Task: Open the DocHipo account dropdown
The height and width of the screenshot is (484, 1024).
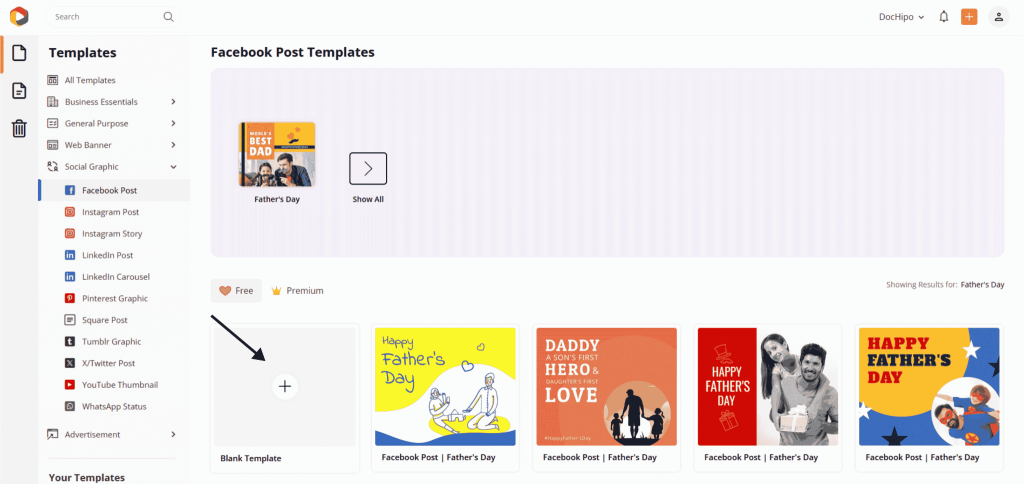Action: pyautogui.click(x=902, y=17)
